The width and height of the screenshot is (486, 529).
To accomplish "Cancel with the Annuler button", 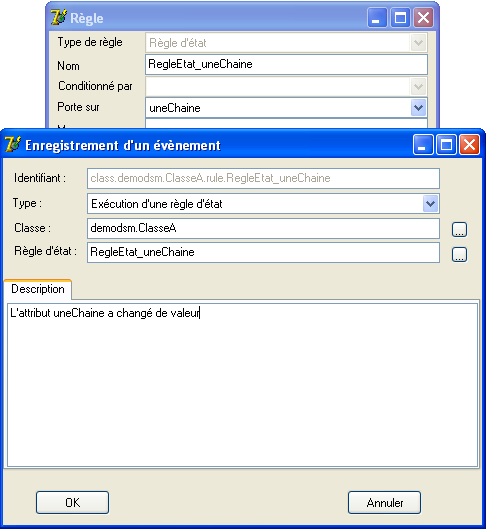I will point(384,503).
